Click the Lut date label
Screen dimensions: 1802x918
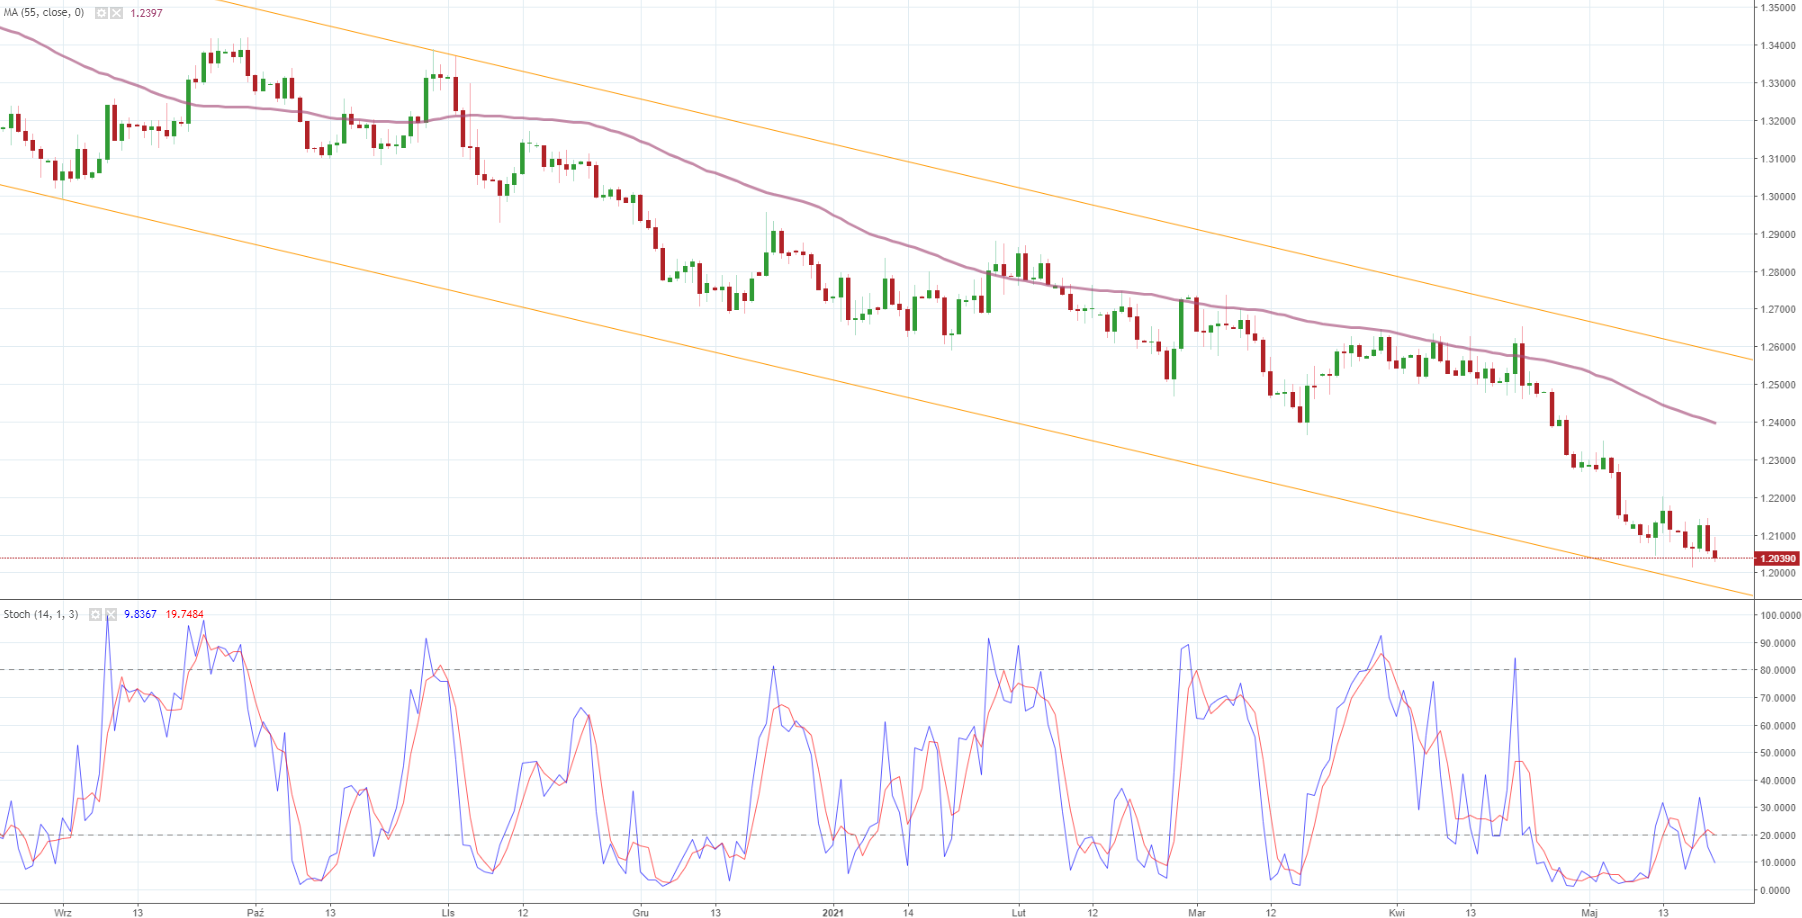(1018, 912)
